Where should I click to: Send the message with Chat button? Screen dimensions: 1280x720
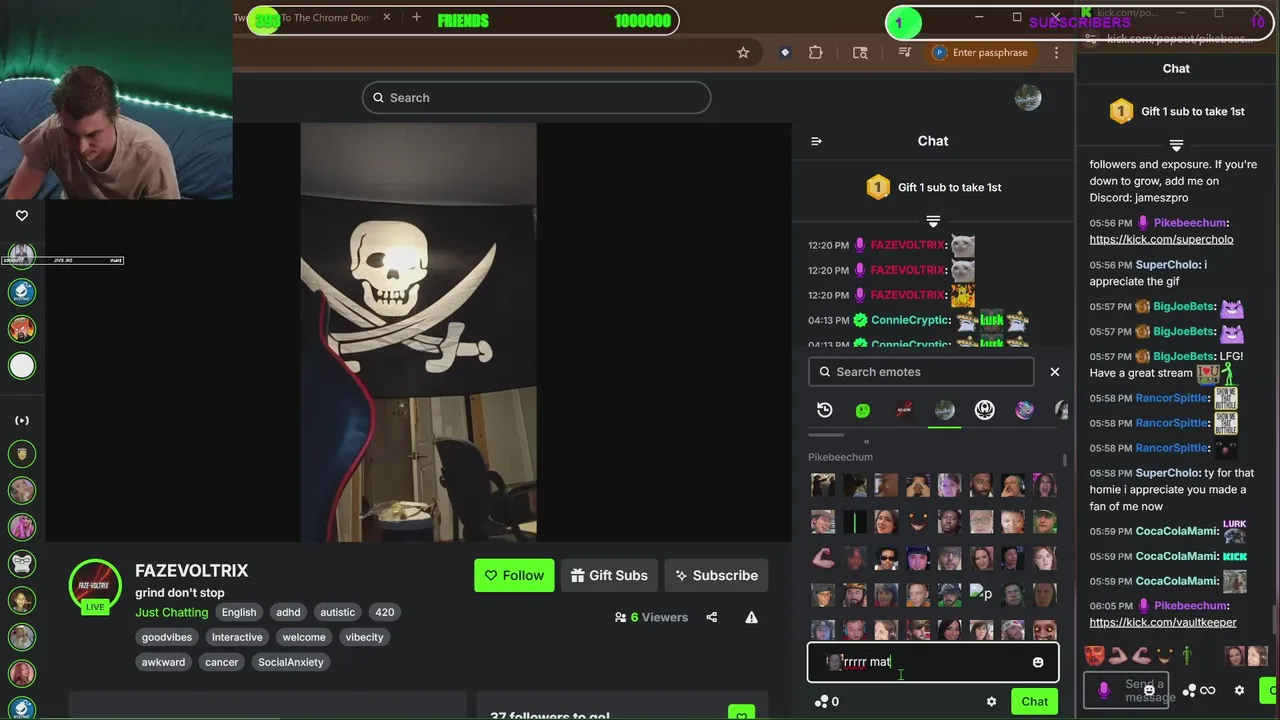1034,702
